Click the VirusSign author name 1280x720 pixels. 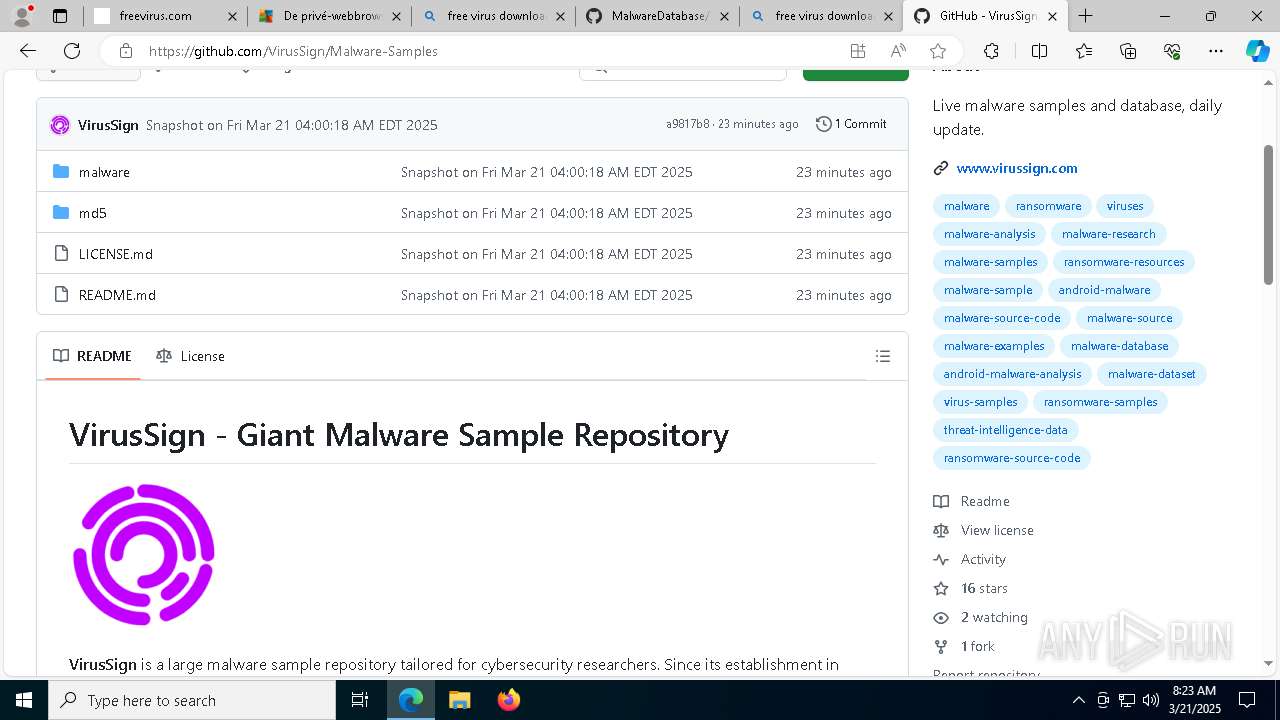108,125
